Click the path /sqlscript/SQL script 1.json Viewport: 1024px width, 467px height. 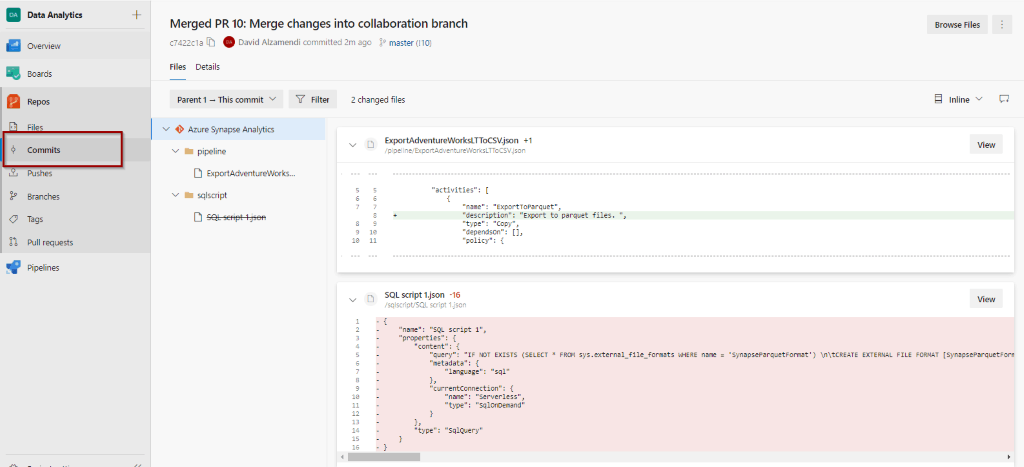424,305
